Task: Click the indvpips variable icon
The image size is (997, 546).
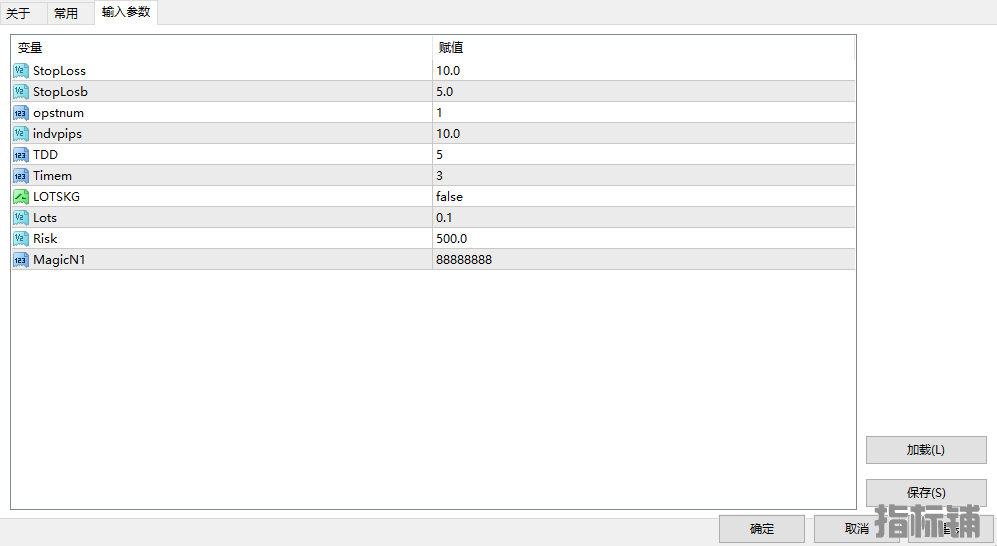Action: [x=21, y=134]
